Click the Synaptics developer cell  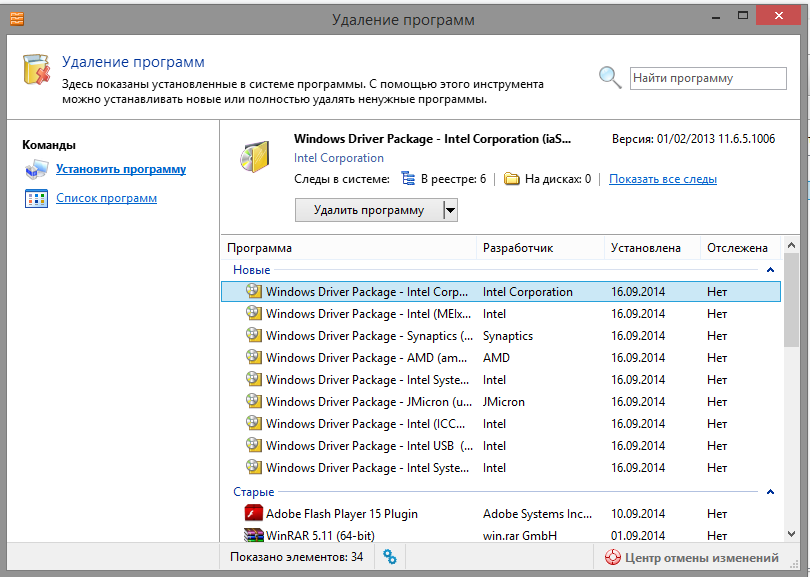coord(508,336)
